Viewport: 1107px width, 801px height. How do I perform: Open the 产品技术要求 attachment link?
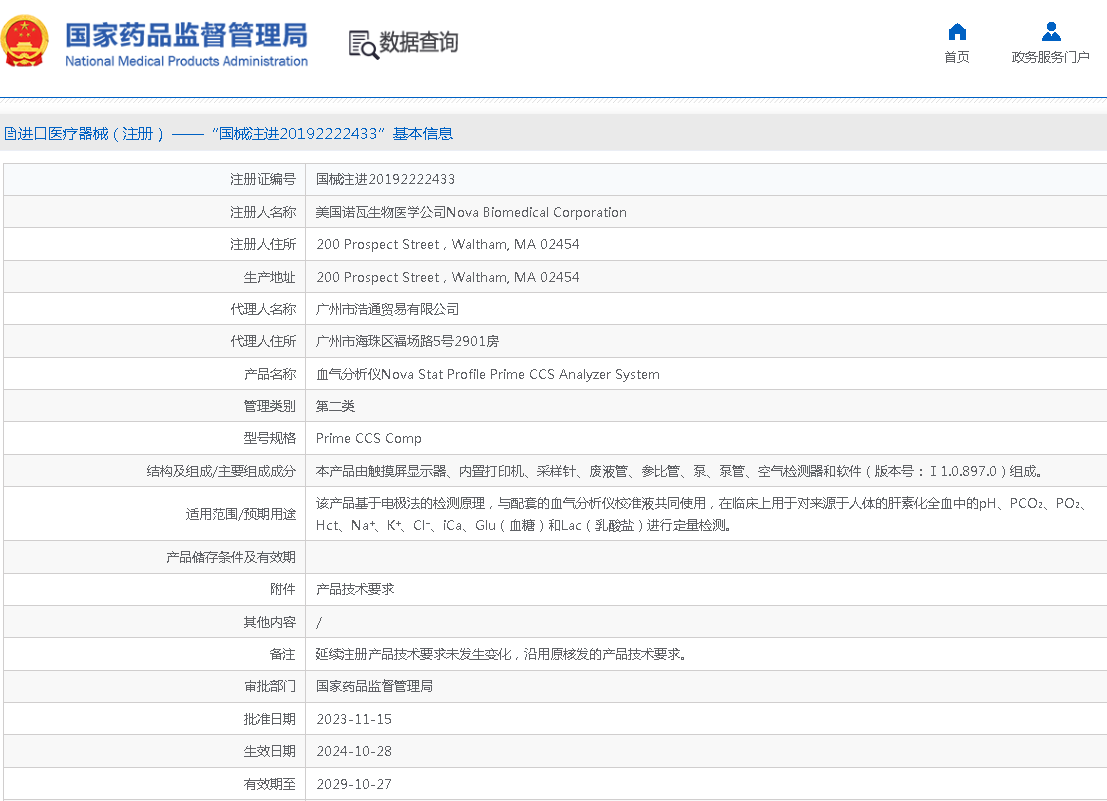(x=355, y=589)
